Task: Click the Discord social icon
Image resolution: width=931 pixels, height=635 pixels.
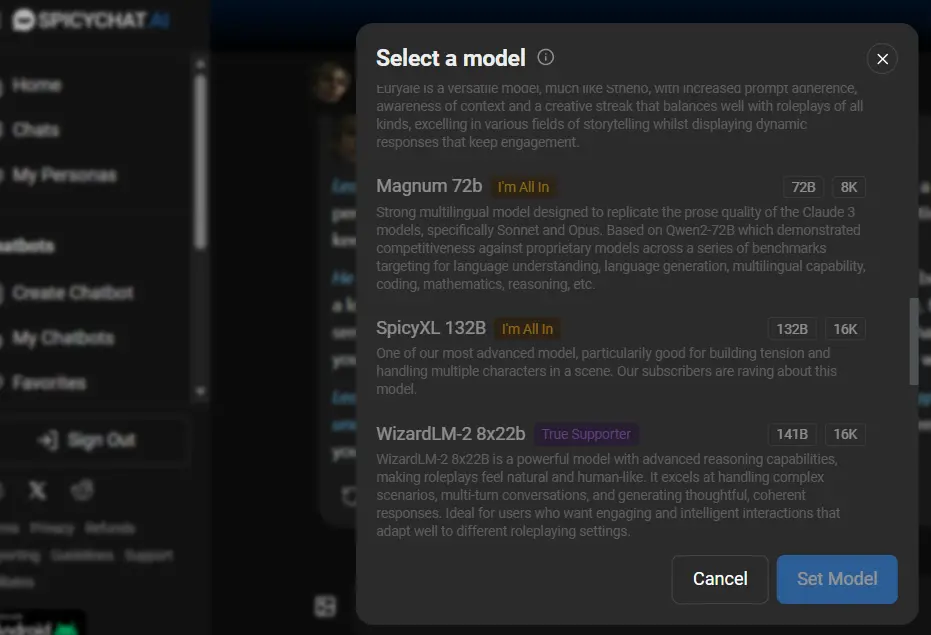Action: tap(83, 490)
